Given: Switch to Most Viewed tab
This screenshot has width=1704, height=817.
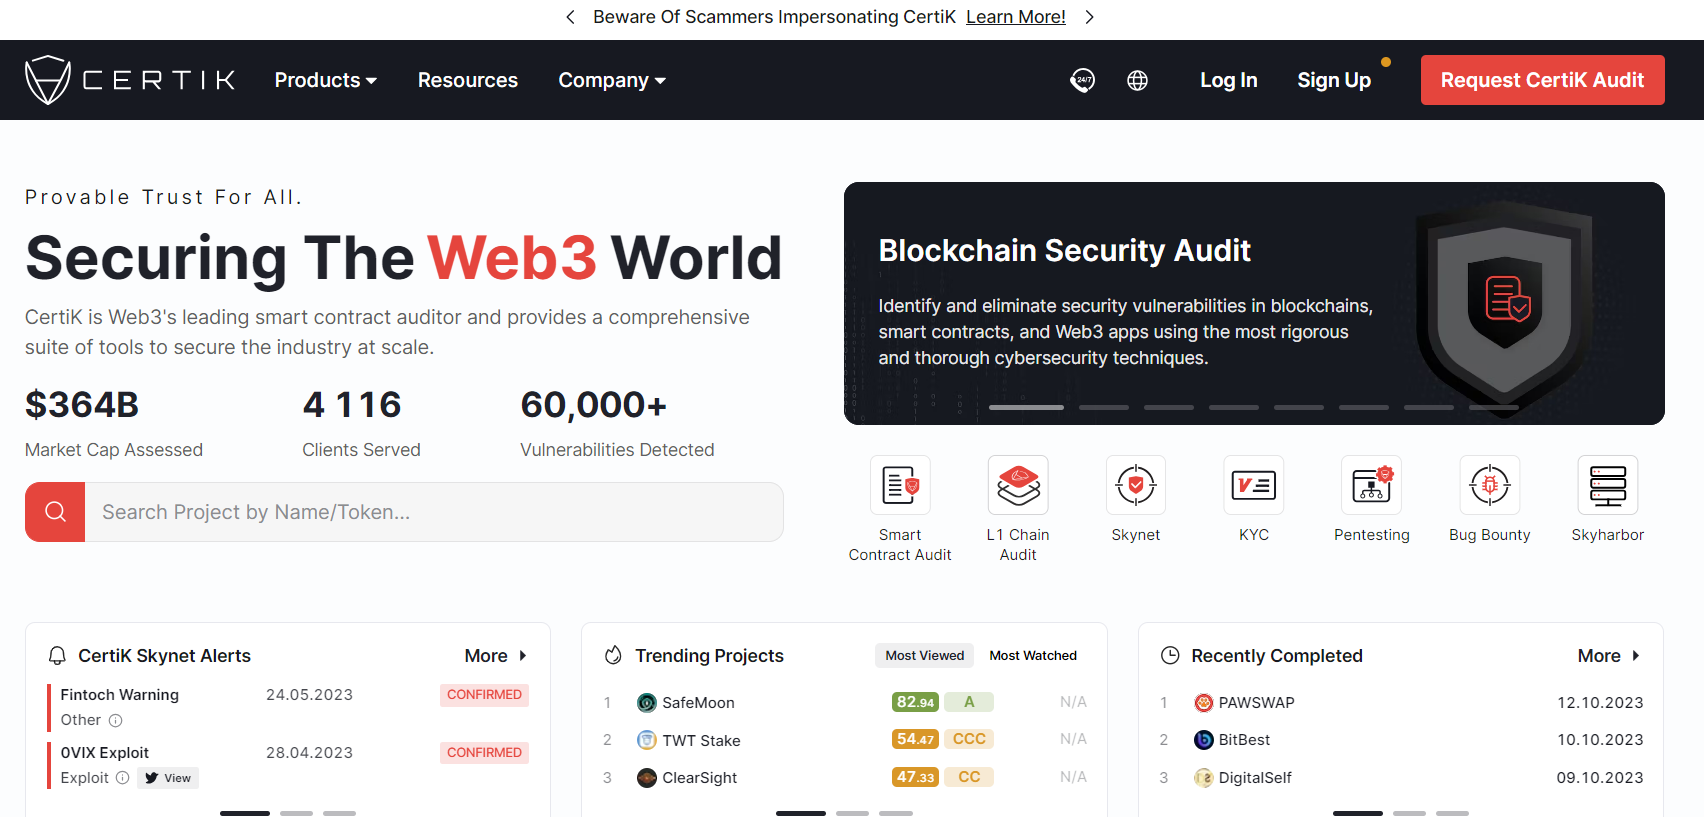Looking at the screenshot, I should (925, 655).
